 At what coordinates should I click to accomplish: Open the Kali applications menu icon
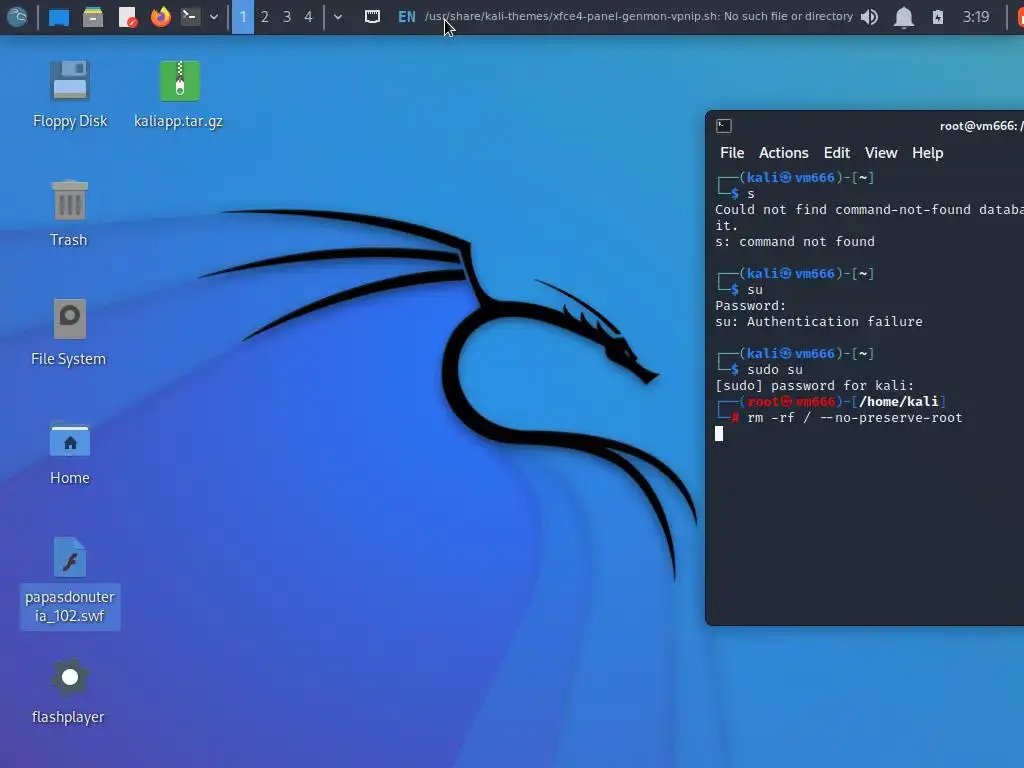(17, 16)
